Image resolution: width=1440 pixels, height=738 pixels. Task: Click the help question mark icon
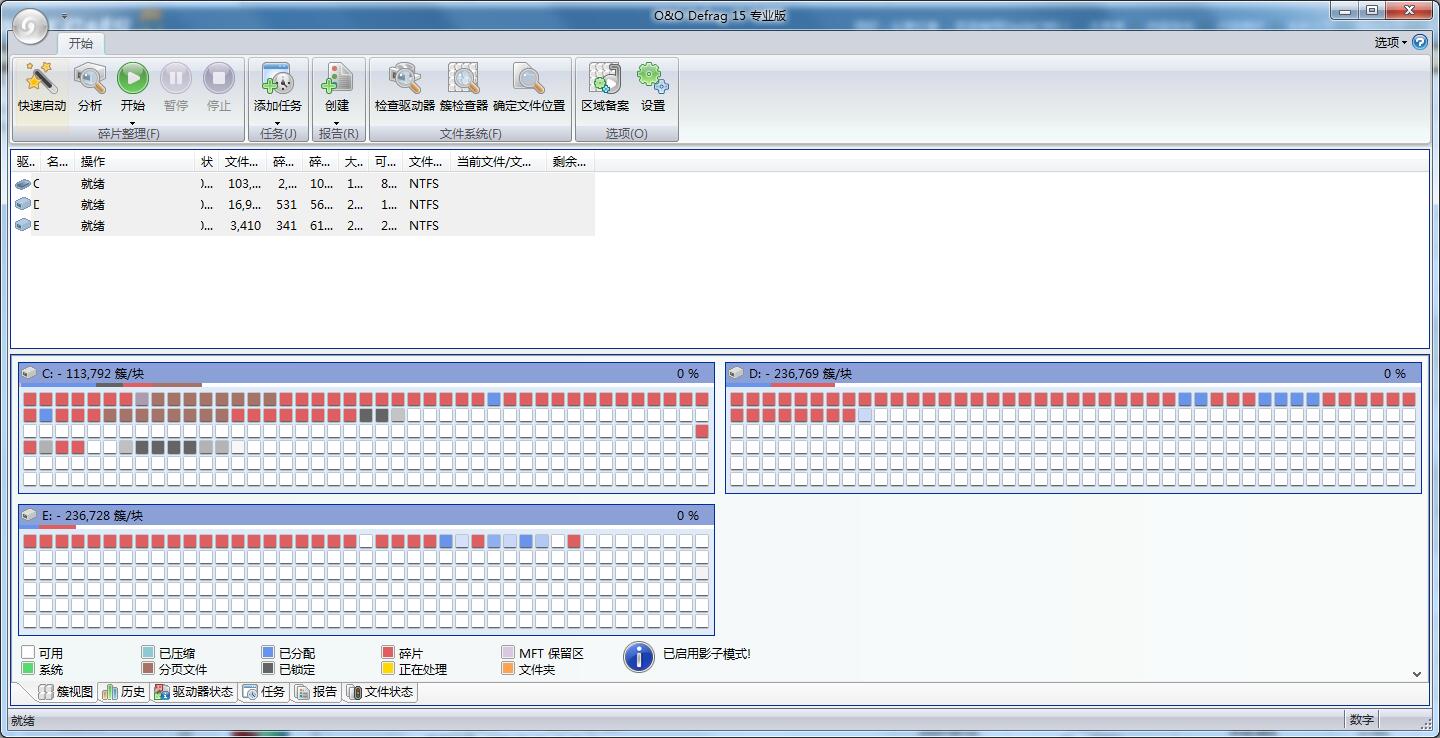[1420, 42]
